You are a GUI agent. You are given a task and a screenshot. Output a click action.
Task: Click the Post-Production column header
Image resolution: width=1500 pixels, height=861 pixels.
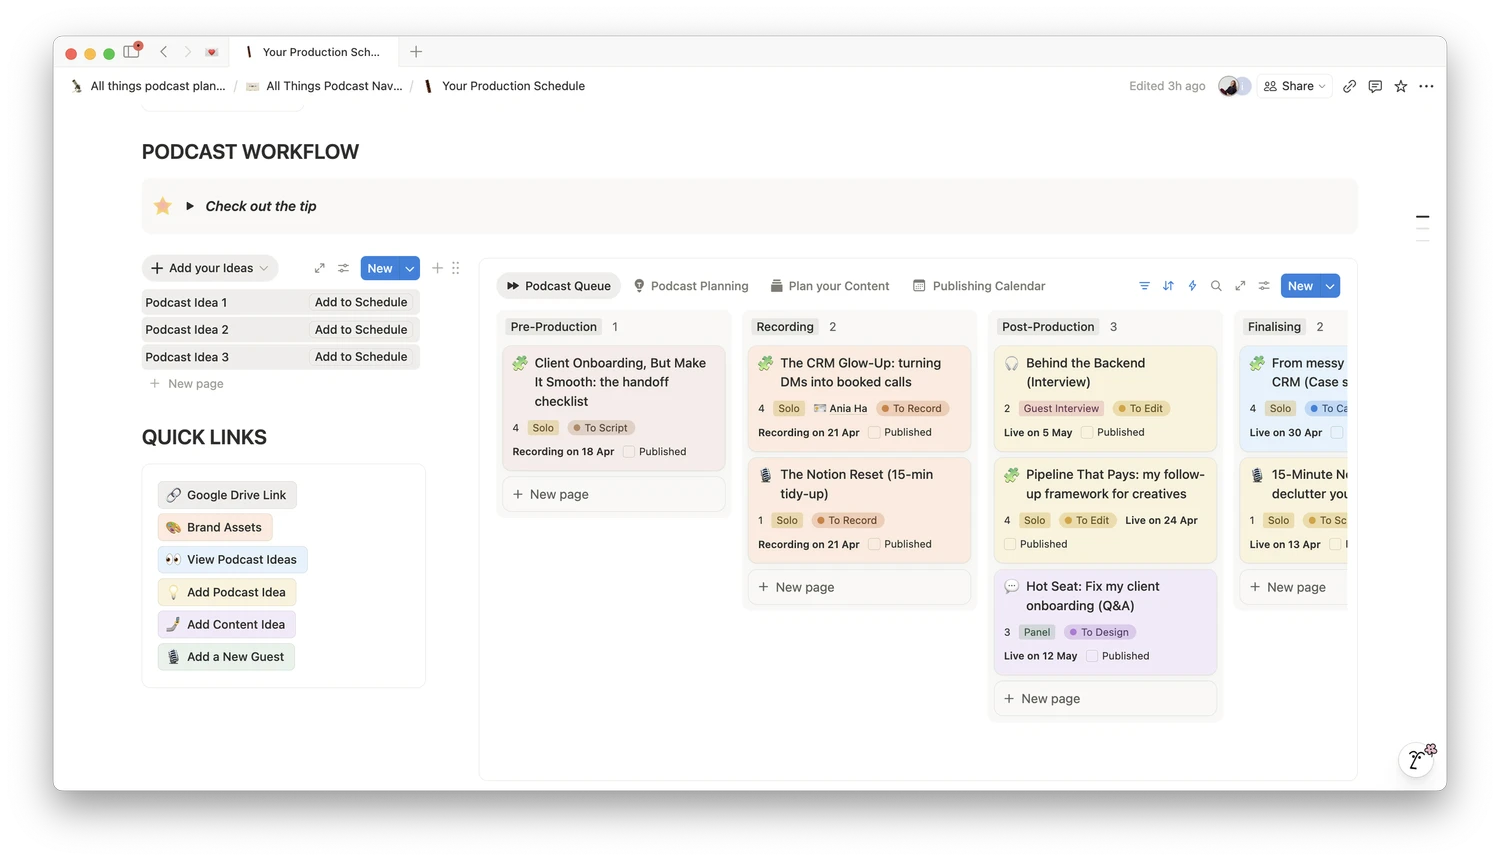[1048, 327]
